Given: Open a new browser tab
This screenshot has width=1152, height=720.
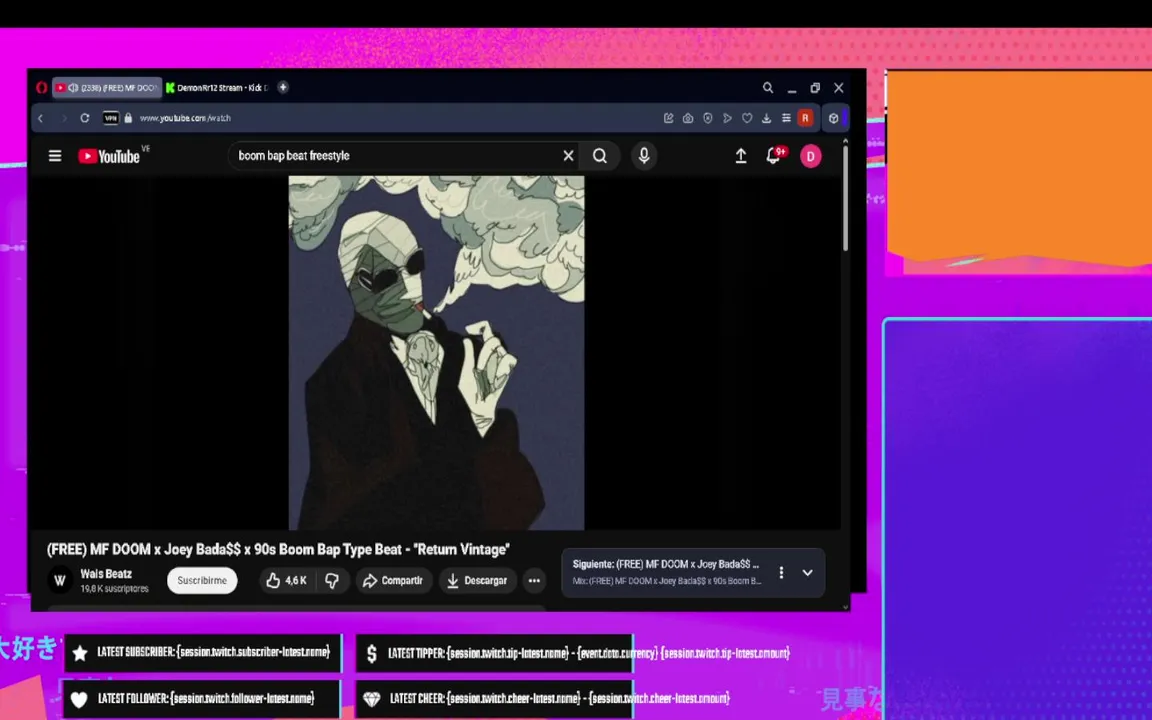Looking at the screenshot, I should pos(283,87).
